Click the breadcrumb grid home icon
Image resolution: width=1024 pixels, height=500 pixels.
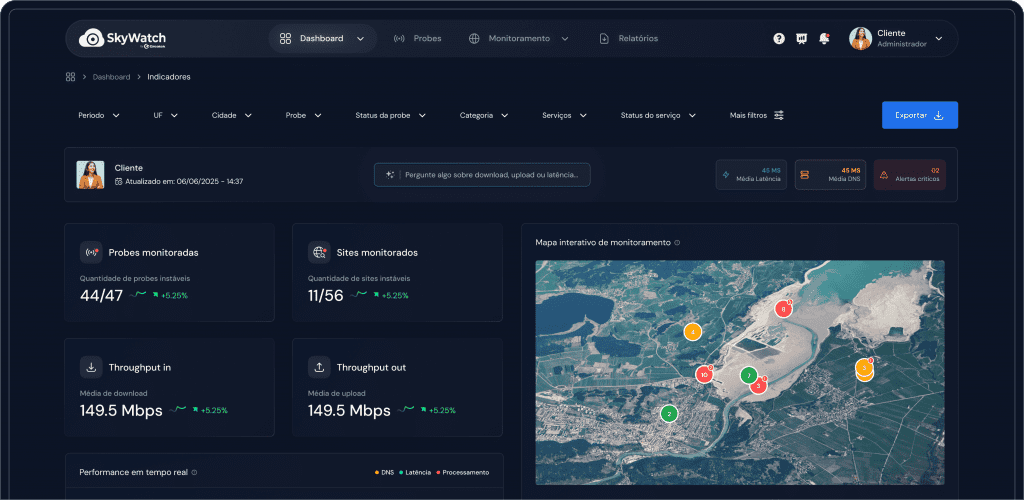pyautogui.click(x=71, y=77)
